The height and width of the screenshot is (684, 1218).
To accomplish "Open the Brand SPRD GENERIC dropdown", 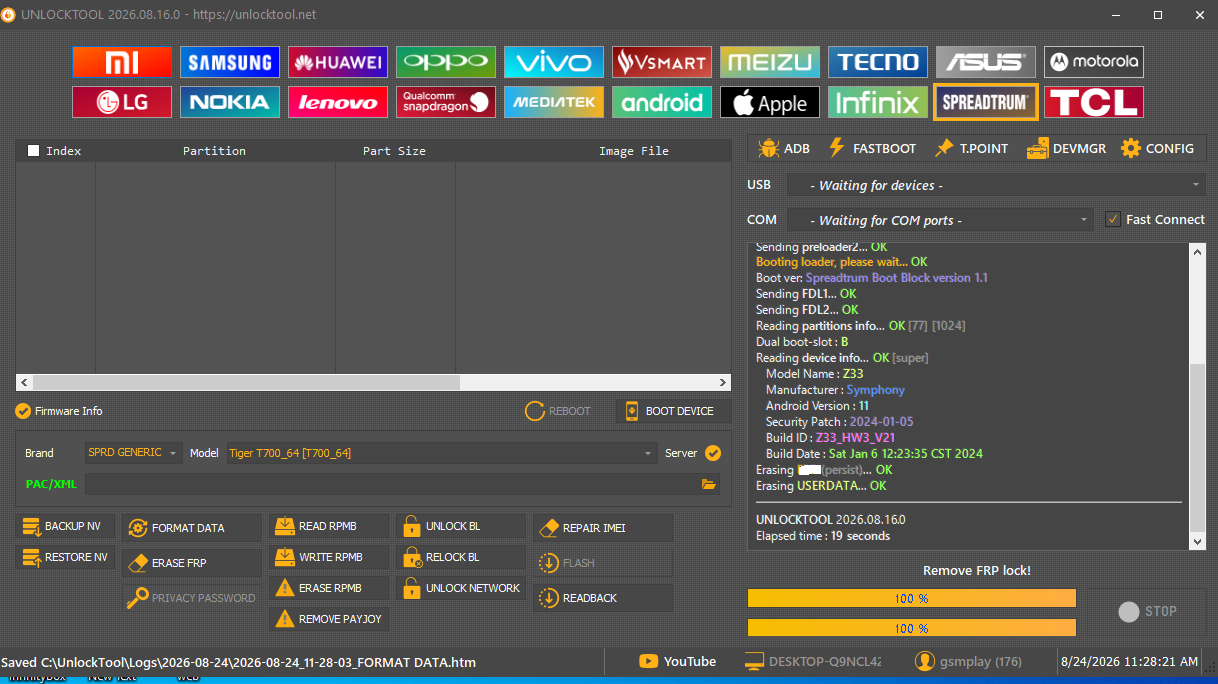I will click(134, 453).
